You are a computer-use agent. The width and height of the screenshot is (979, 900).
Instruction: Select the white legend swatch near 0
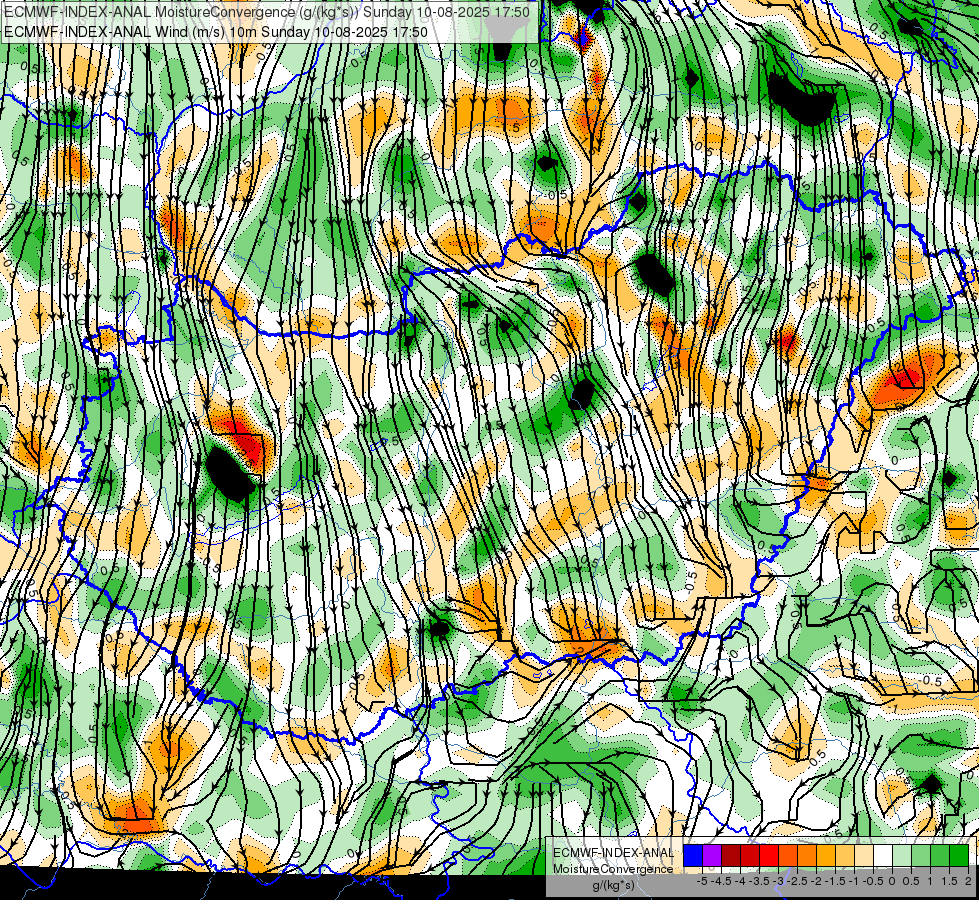coord(883,856)
